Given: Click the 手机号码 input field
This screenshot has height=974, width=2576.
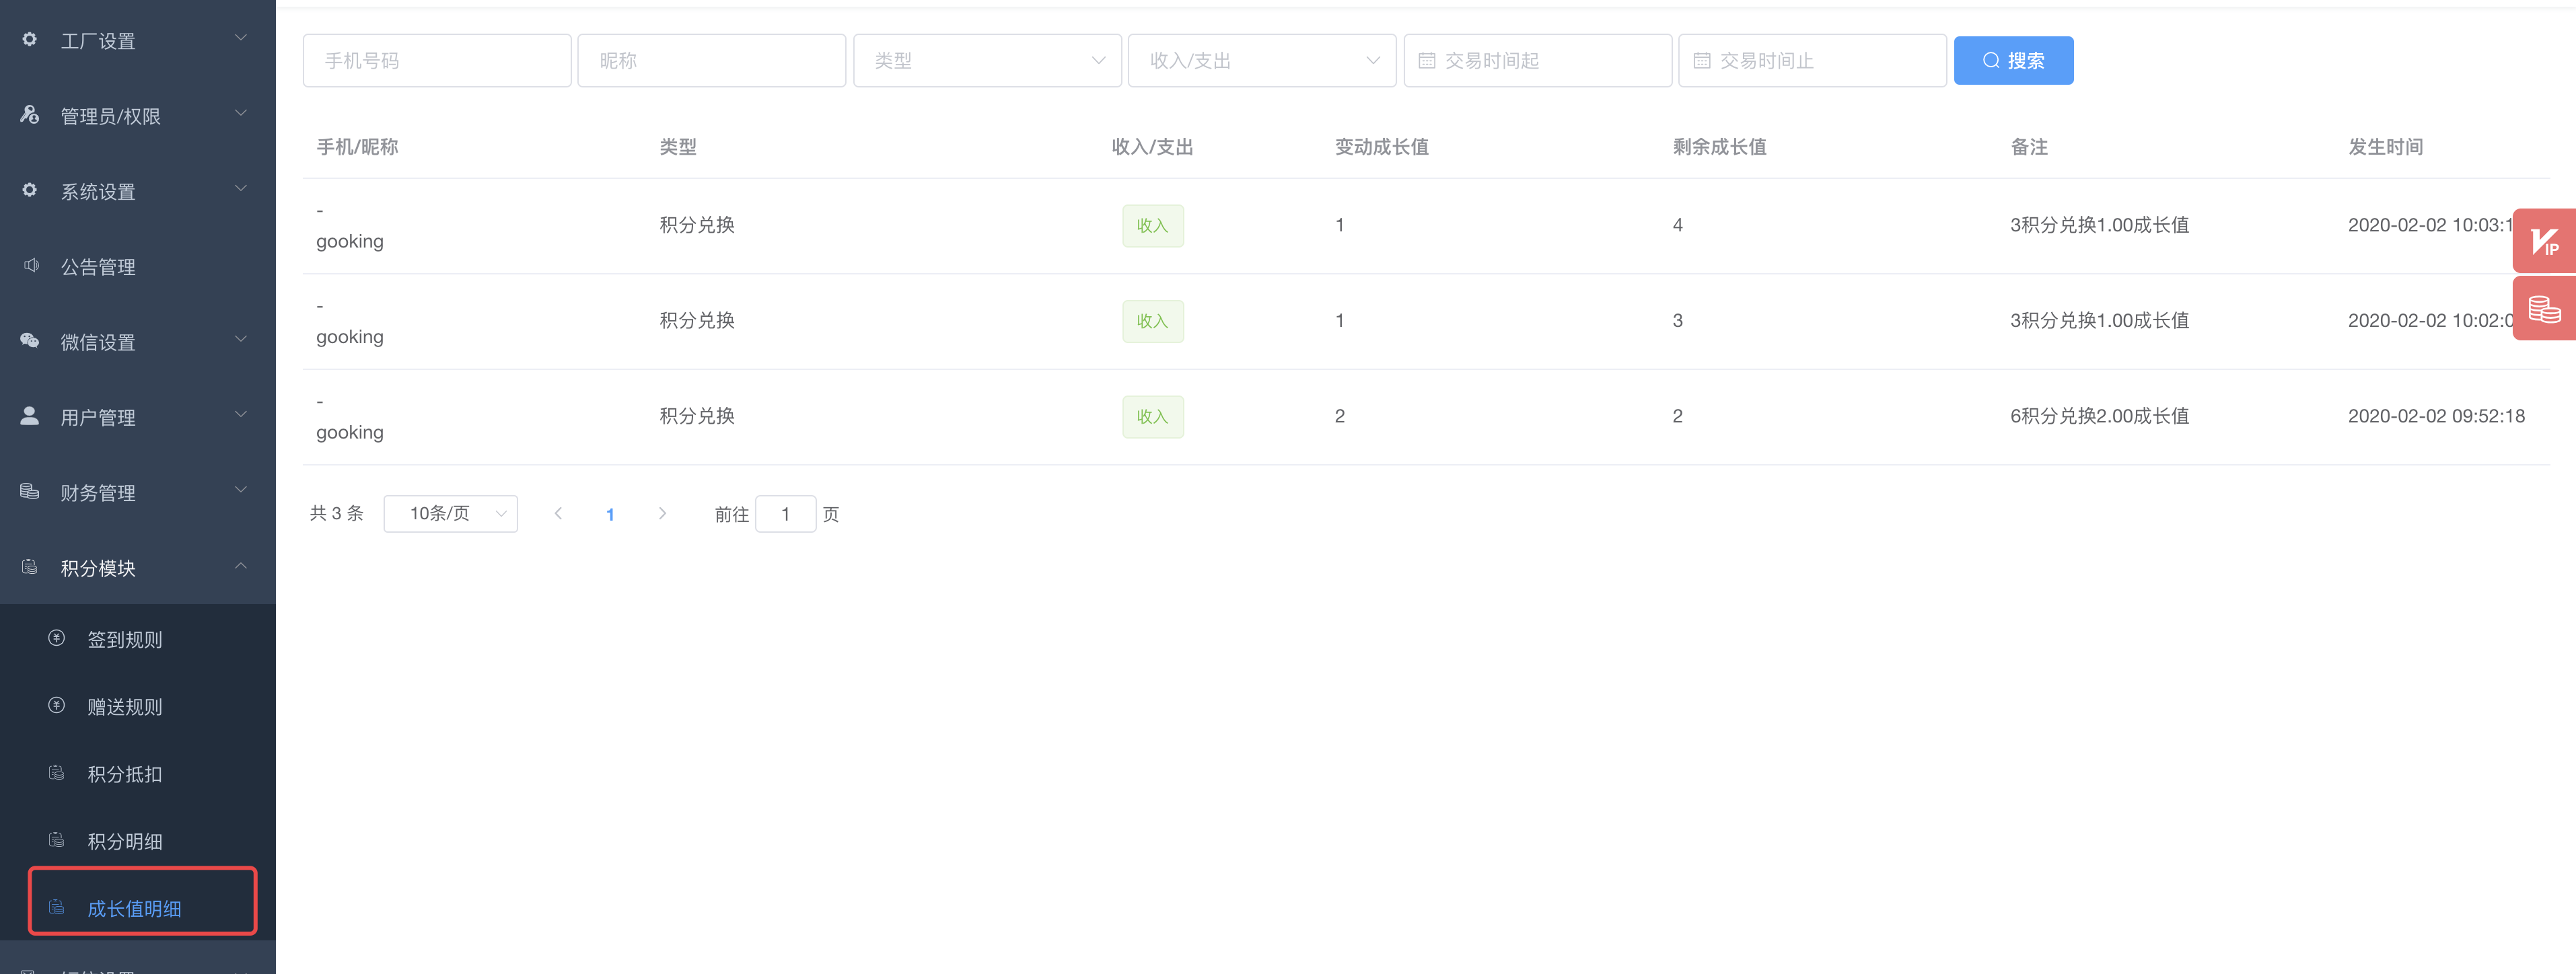Looking at the screenshot, I should pos(436,61).
